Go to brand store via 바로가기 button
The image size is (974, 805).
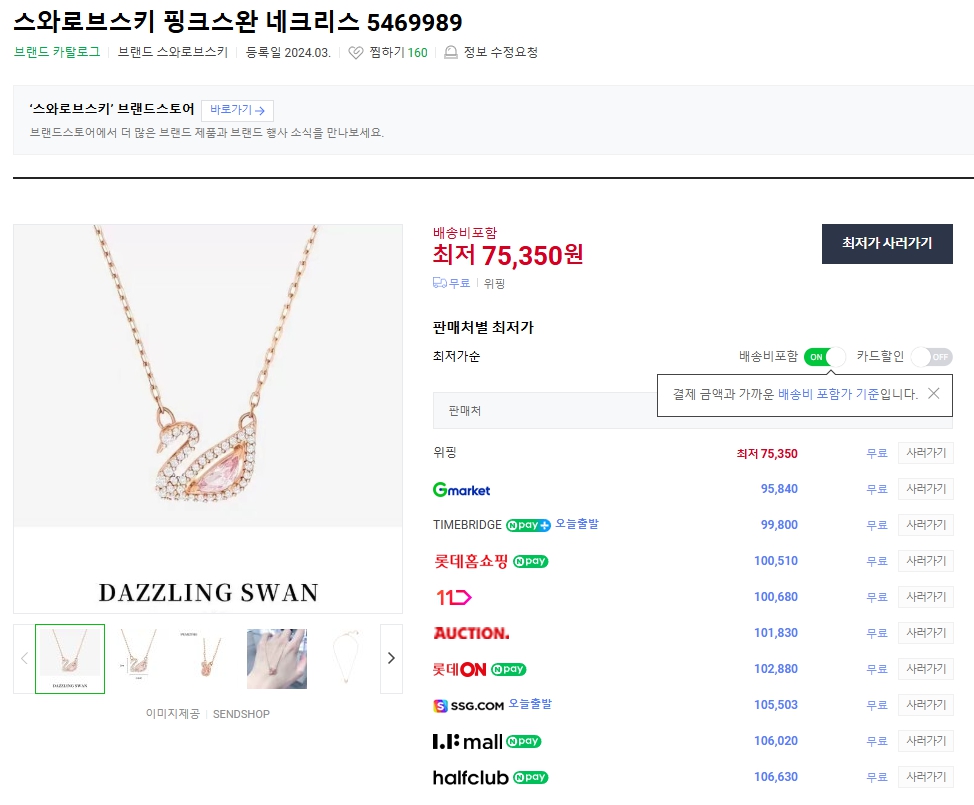237,110
